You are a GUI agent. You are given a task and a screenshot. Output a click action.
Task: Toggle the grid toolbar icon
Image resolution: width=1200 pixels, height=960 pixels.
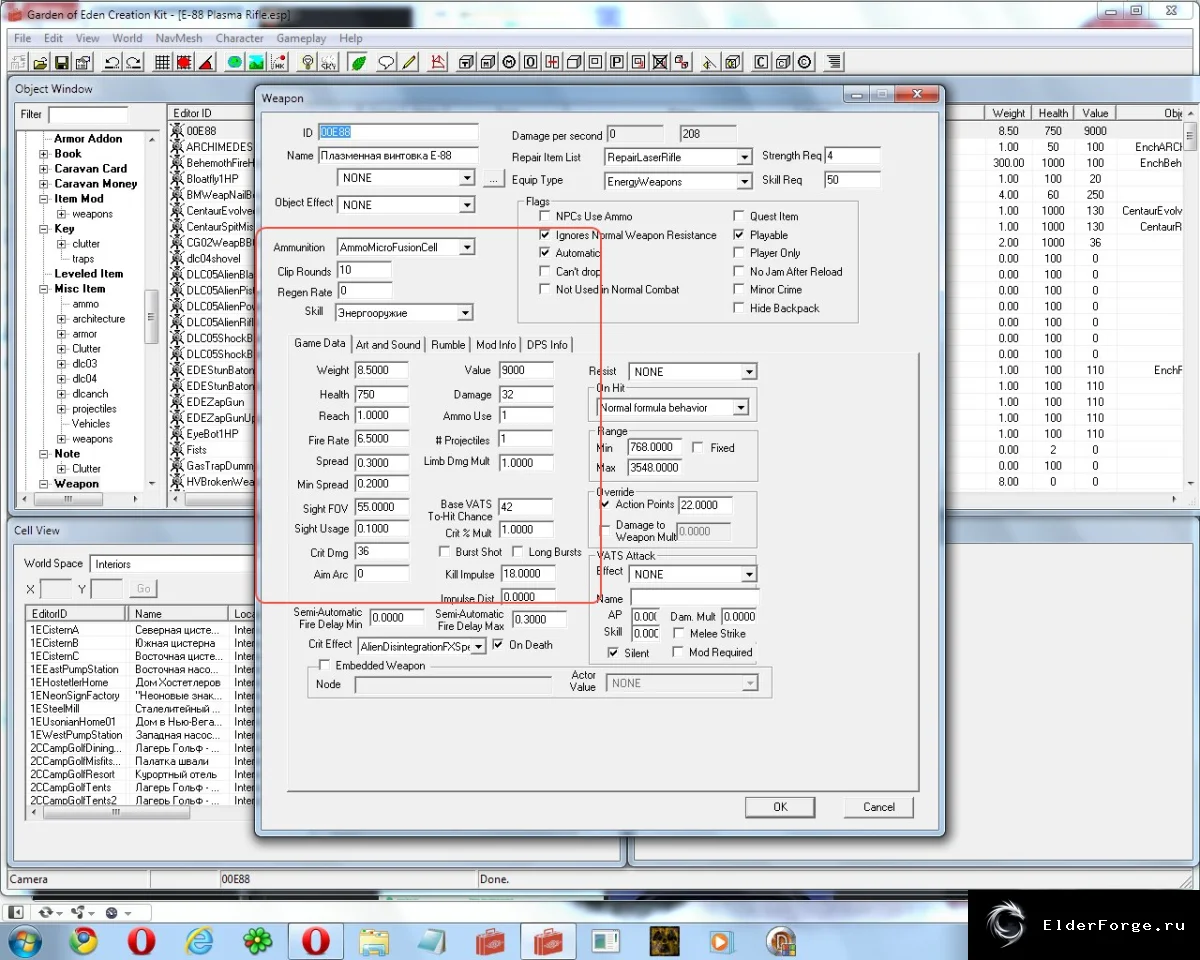pyautogui.click(x=162, y=62)
